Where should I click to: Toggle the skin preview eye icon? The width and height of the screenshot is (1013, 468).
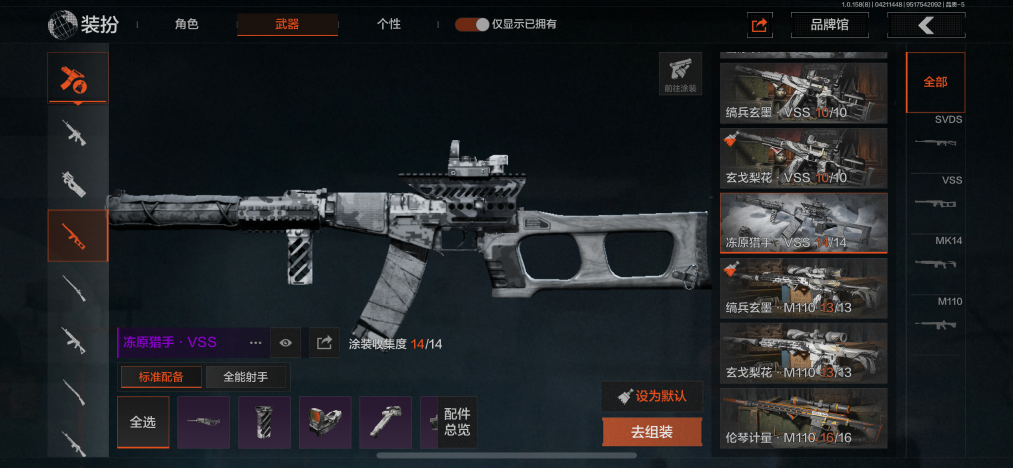tap(286, 343)
